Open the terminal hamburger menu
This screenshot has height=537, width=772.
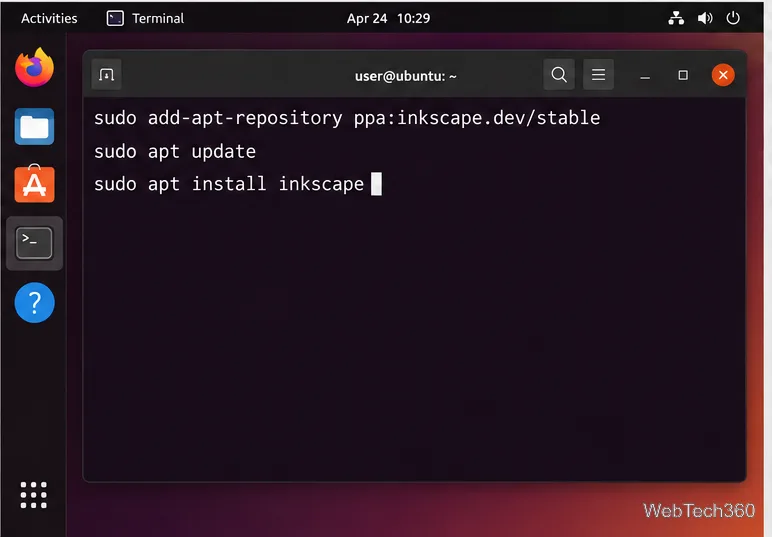[x=598, y=75]
